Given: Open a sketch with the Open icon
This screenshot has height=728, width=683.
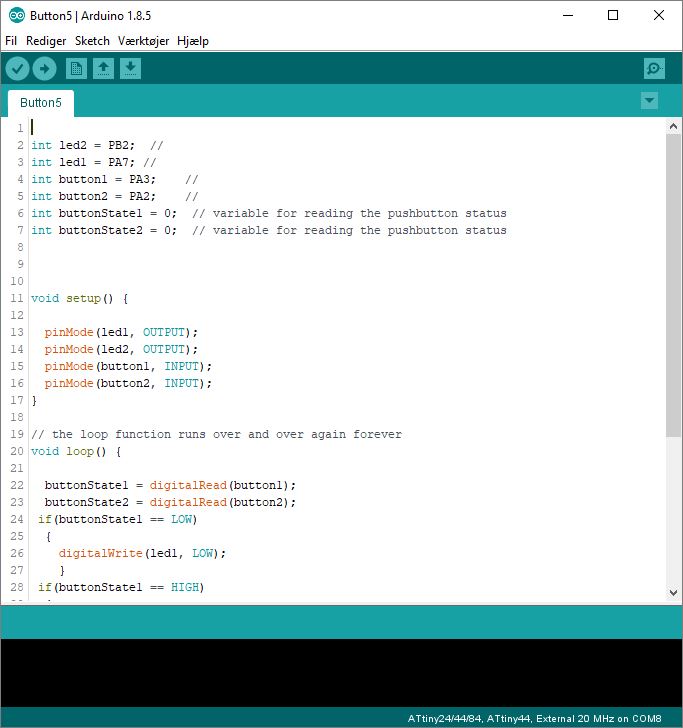Looking at the screenshot, I should tap(103, 69).
